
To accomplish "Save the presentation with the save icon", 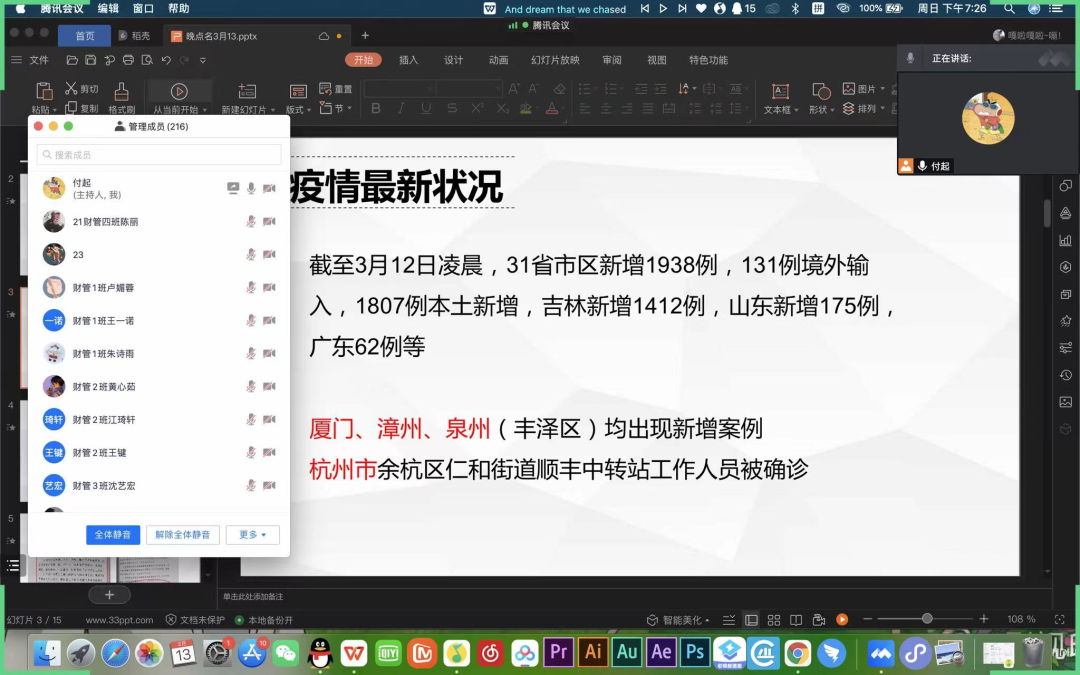I will 90,60.
